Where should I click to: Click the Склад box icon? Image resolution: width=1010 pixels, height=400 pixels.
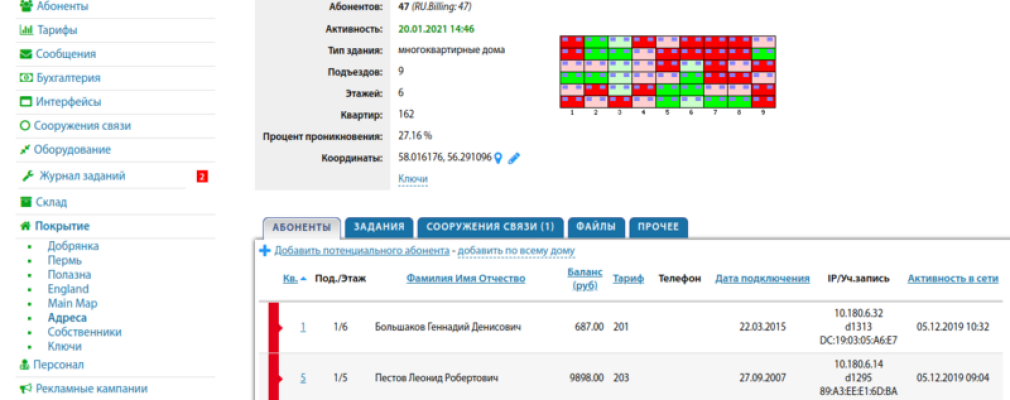pos(26,202)
